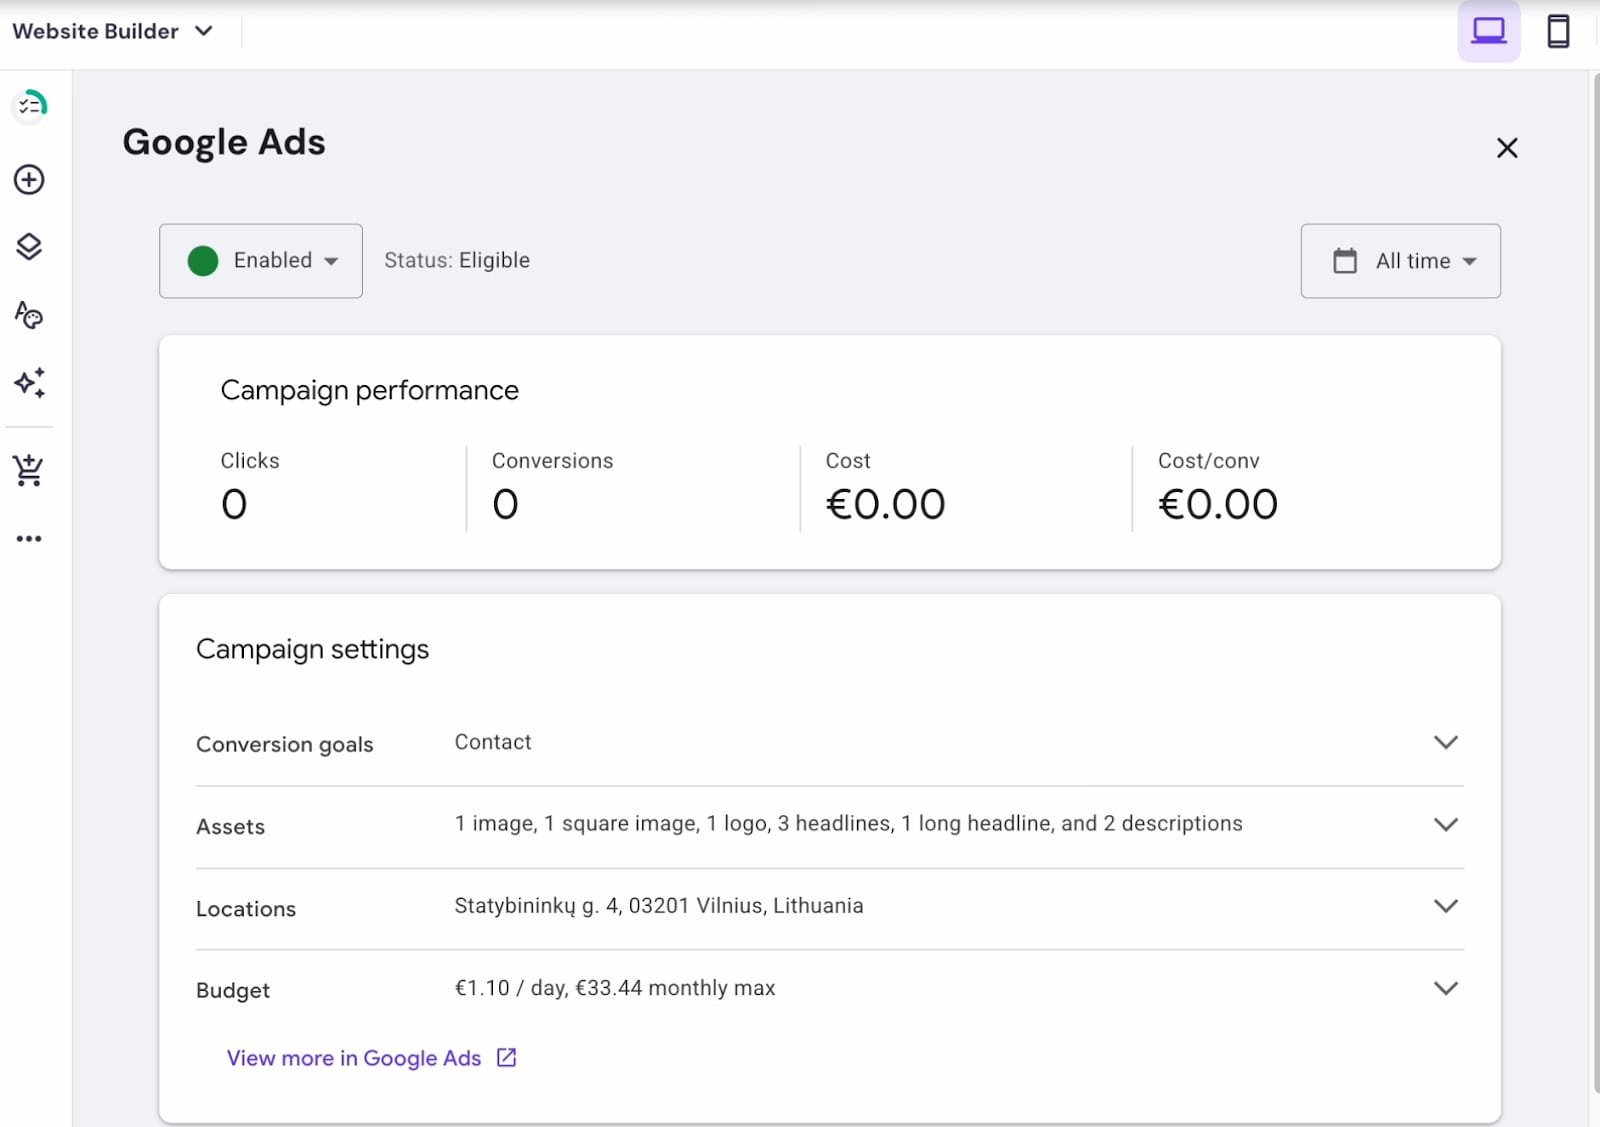Click the external link icon beside Google Ads
This screenshot has height=1127, width=1600.
point(507,1058)
